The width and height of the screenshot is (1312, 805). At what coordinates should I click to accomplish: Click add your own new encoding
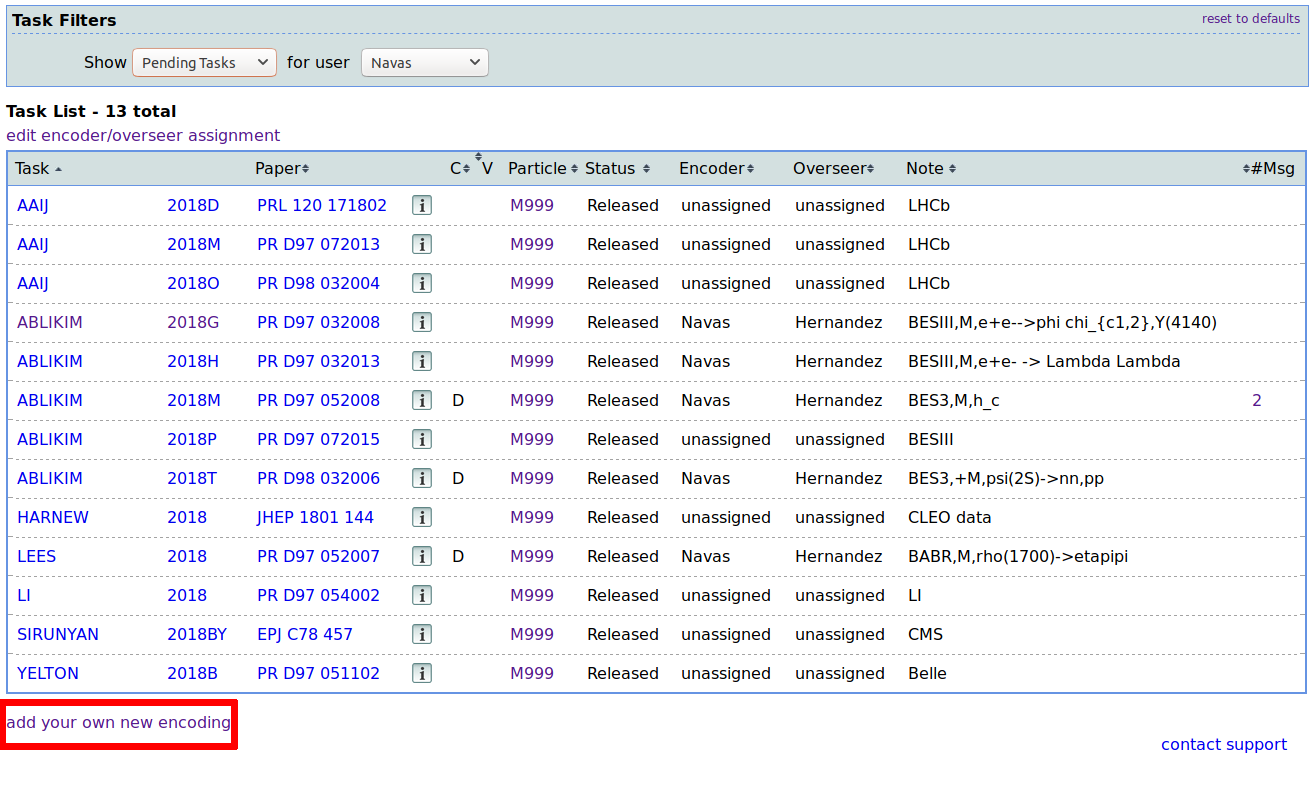click(118, 722)
